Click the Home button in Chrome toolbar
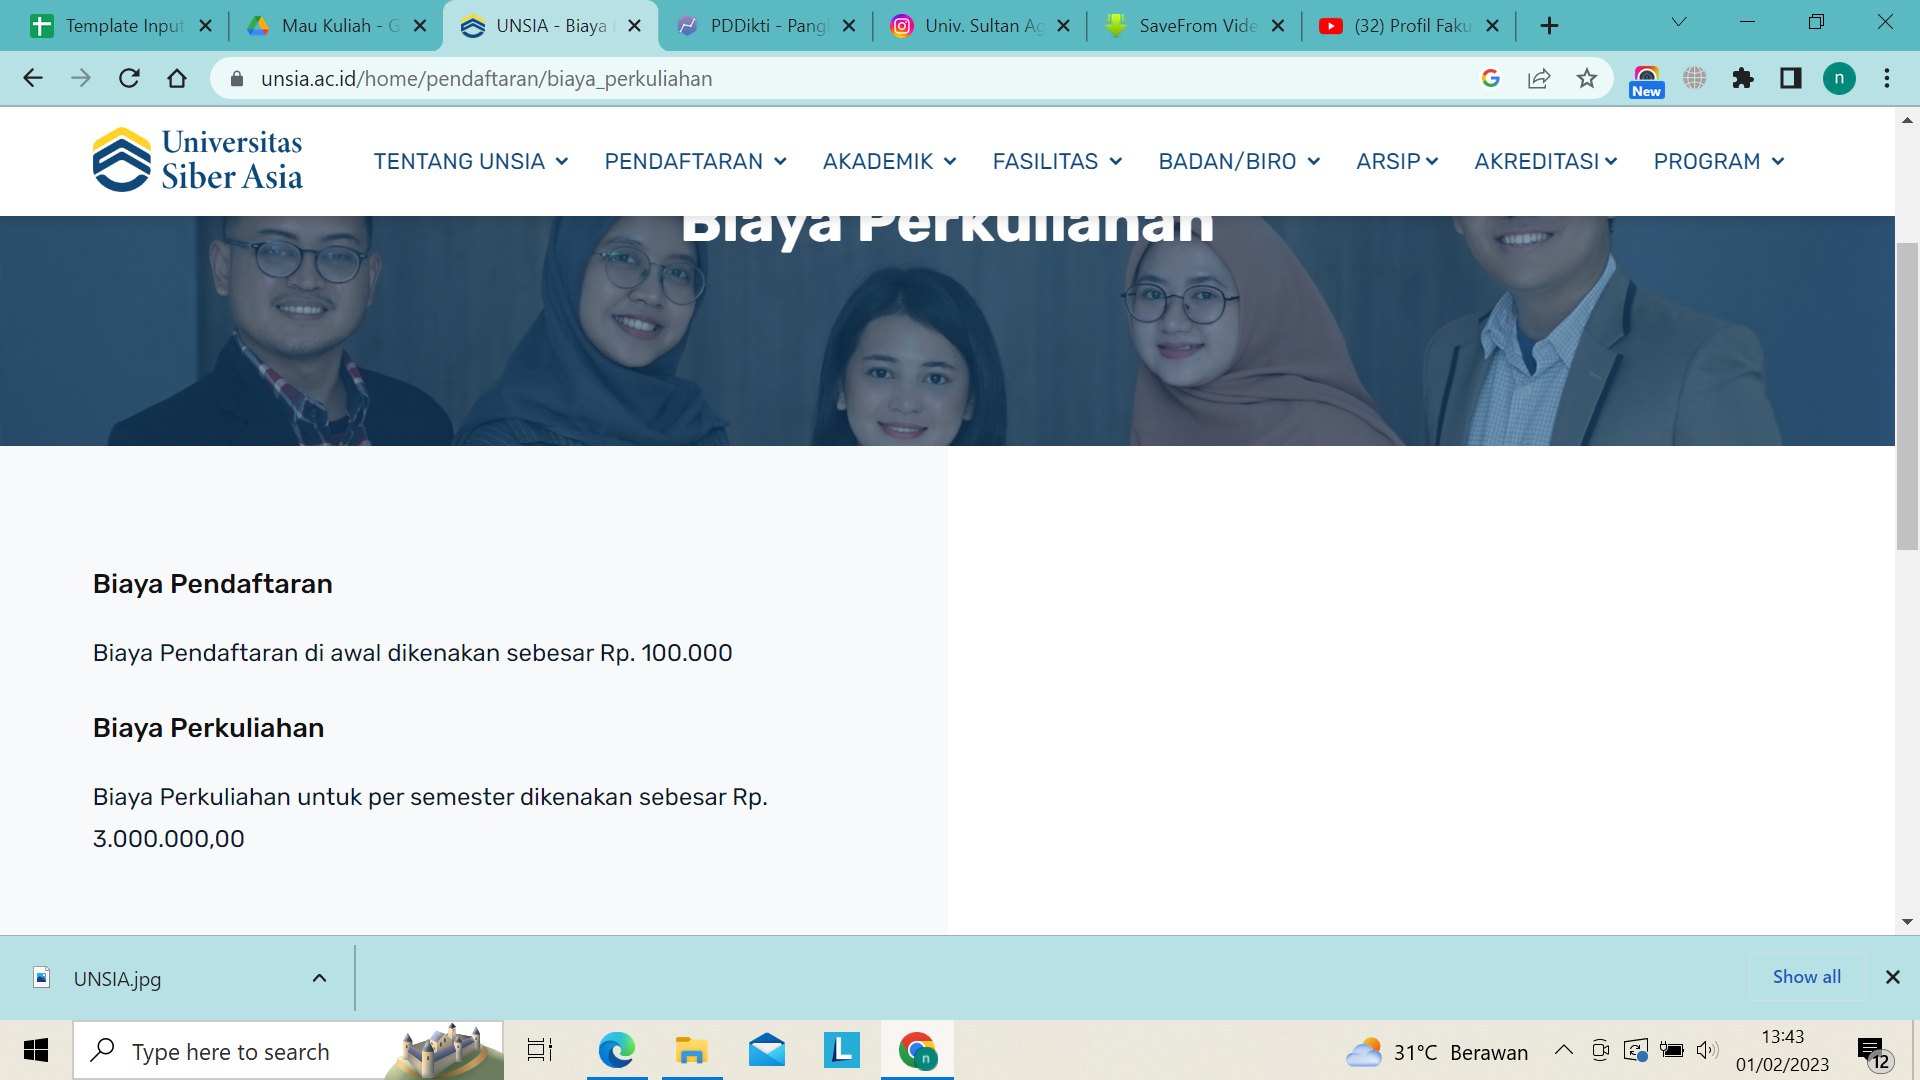 pyautogui.click(x=177, y=78)
